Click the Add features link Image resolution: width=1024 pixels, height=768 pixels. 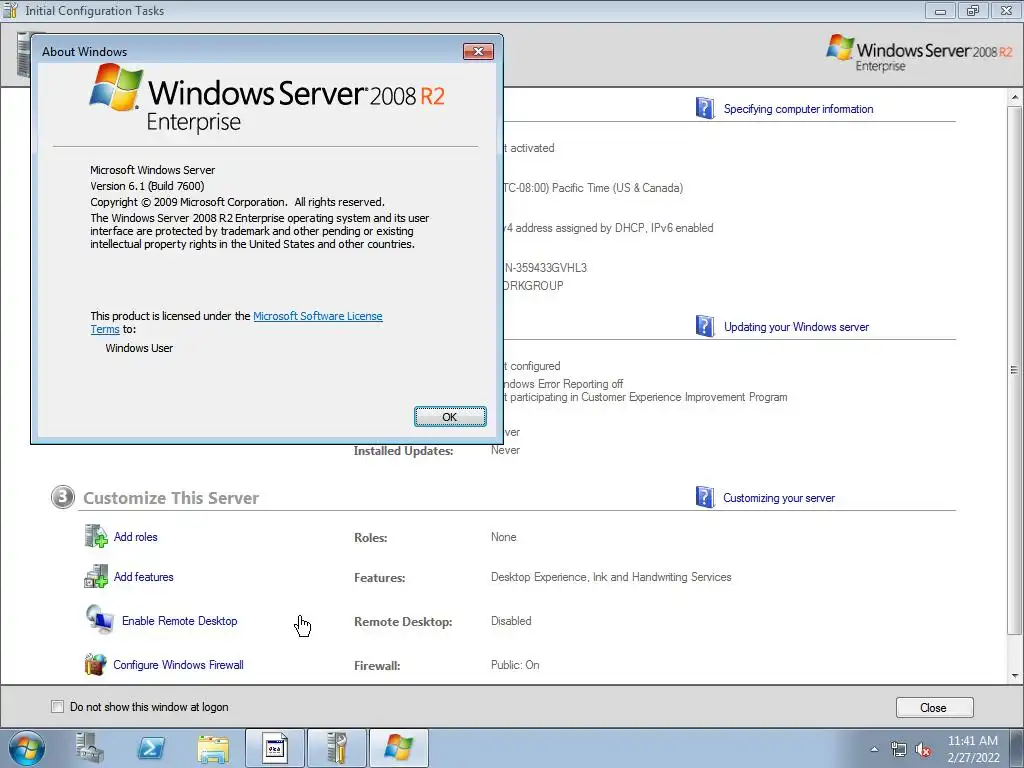point(144,577)
